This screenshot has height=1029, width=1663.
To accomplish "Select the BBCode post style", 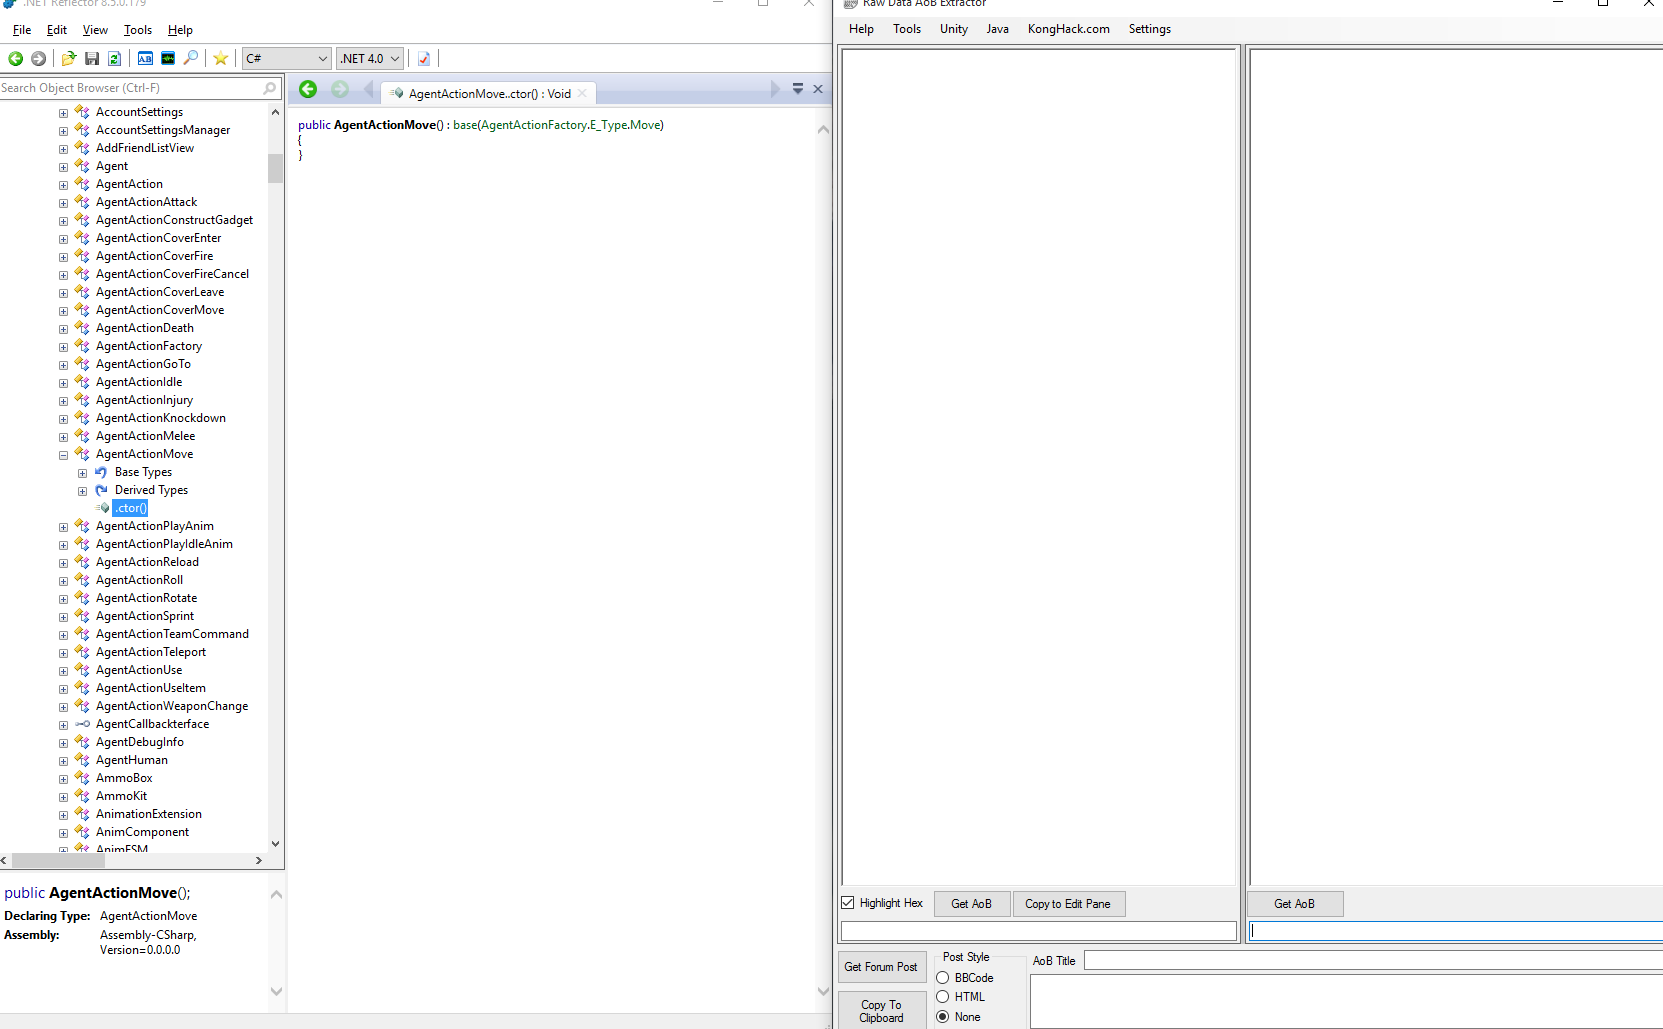I will click(x=943, y=978).
